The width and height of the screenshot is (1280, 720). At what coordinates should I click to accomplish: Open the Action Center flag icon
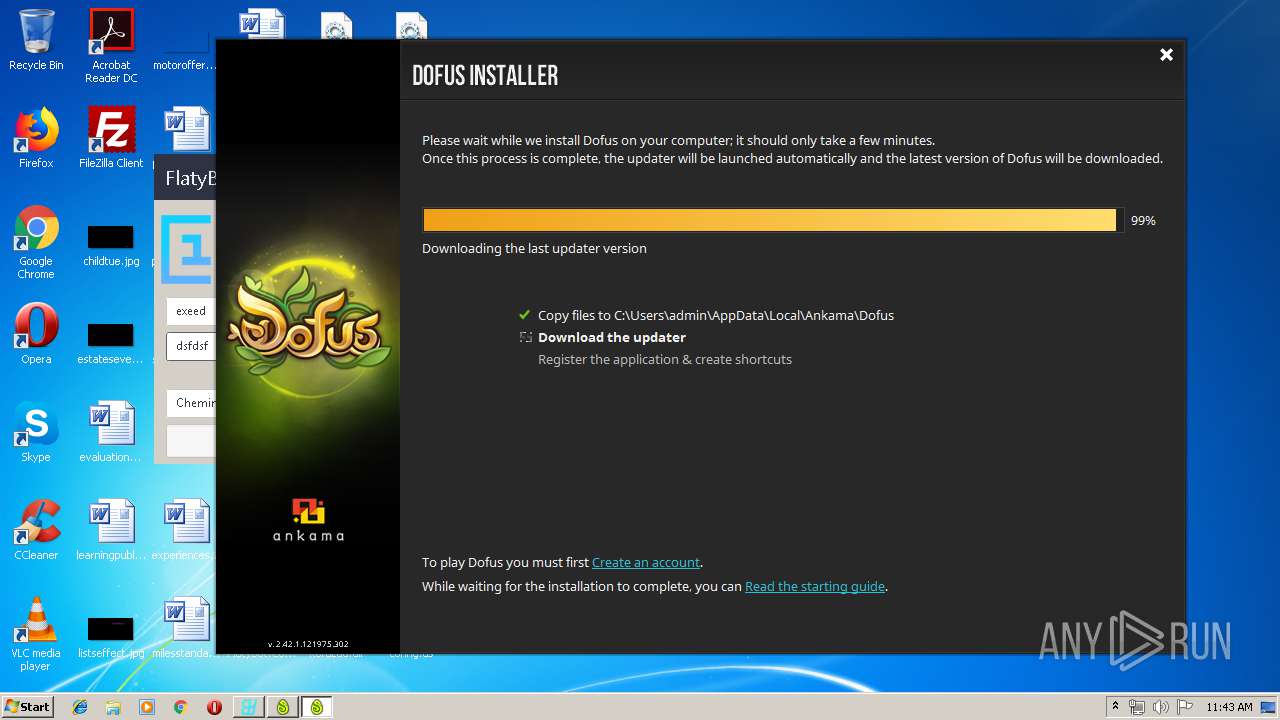pyautogui.click(x=1184, y=707)
